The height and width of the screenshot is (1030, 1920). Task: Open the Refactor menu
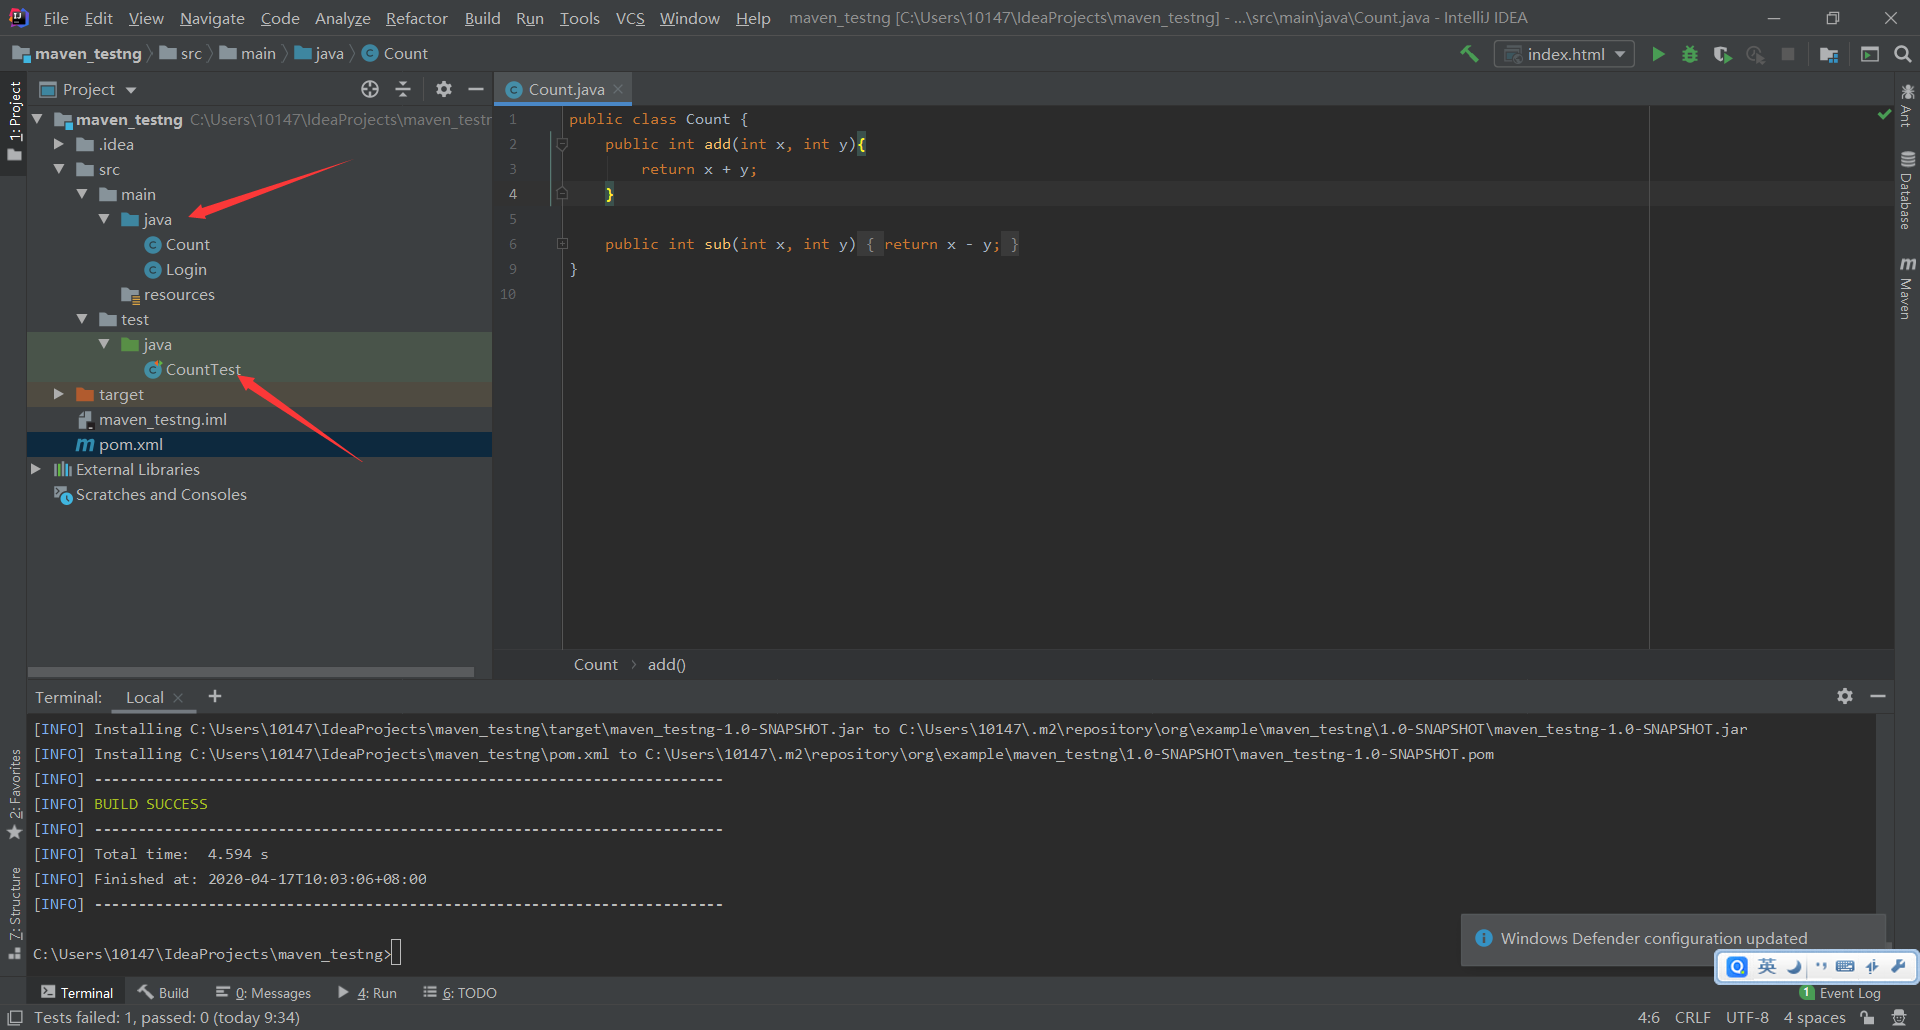tap(416, 18)
